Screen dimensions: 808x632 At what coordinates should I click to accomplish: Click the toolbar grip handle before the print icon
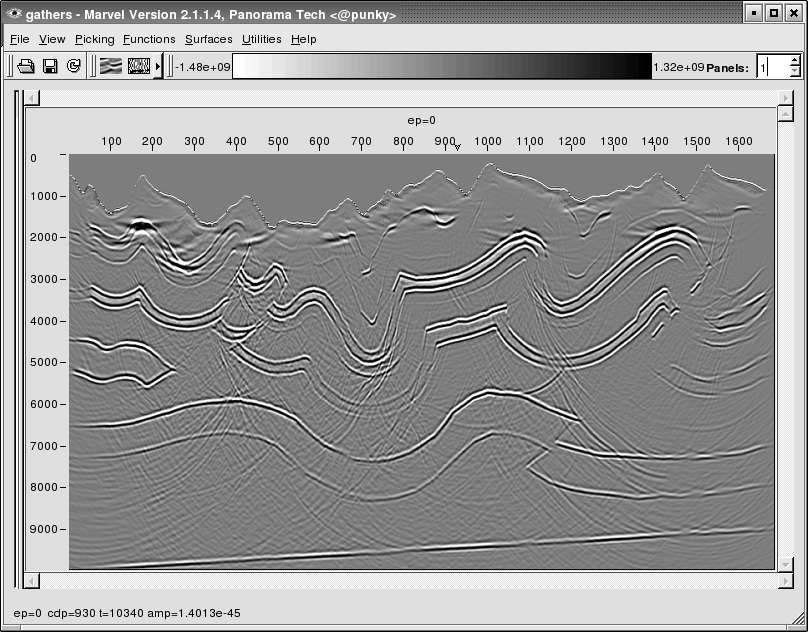[11, 66]
